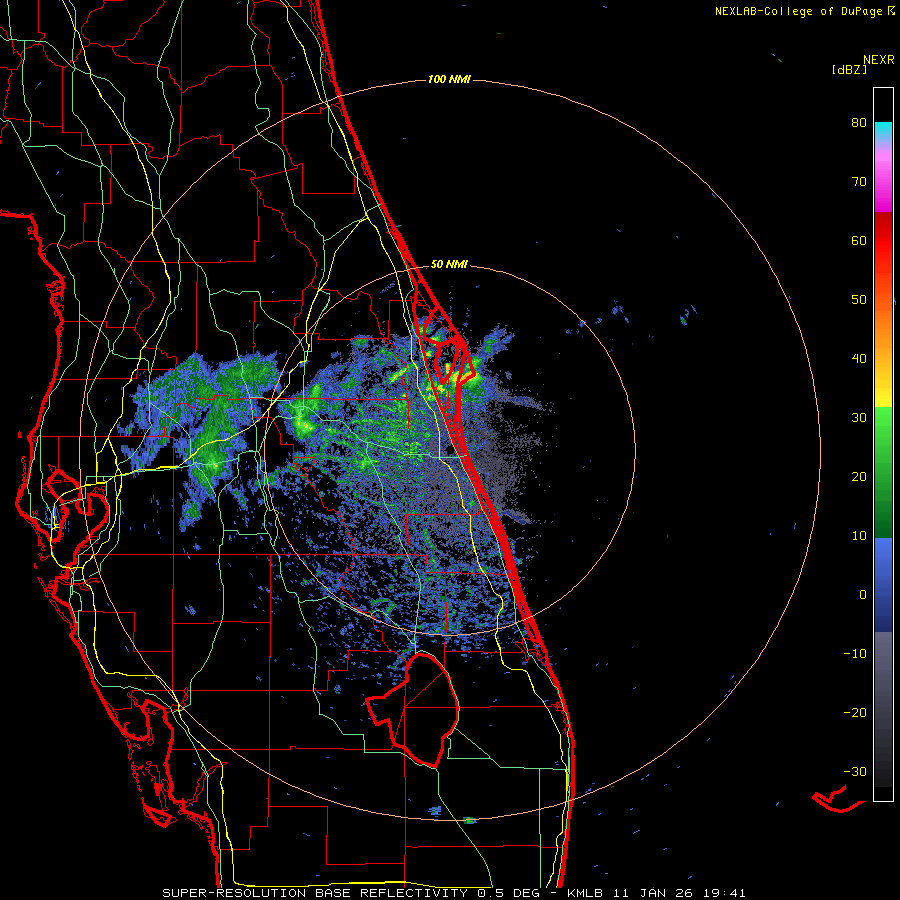Image resolution: width=900 pixels, height=900 pixels.
Task: Select the 10 dBZ tick label on the scale
Action: (x=859, y=536)
